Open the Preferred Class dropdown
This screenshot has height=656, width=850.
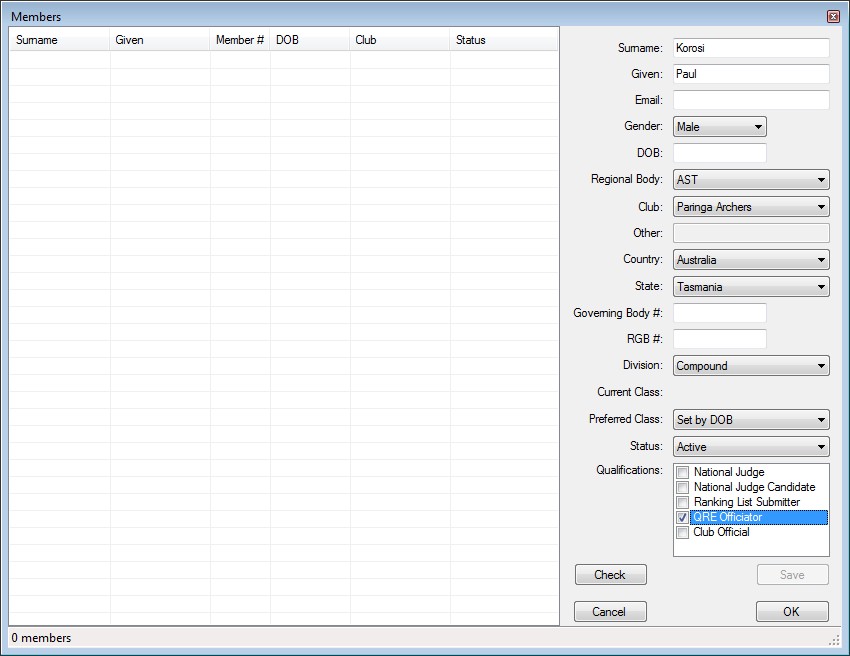click(751, 420)
